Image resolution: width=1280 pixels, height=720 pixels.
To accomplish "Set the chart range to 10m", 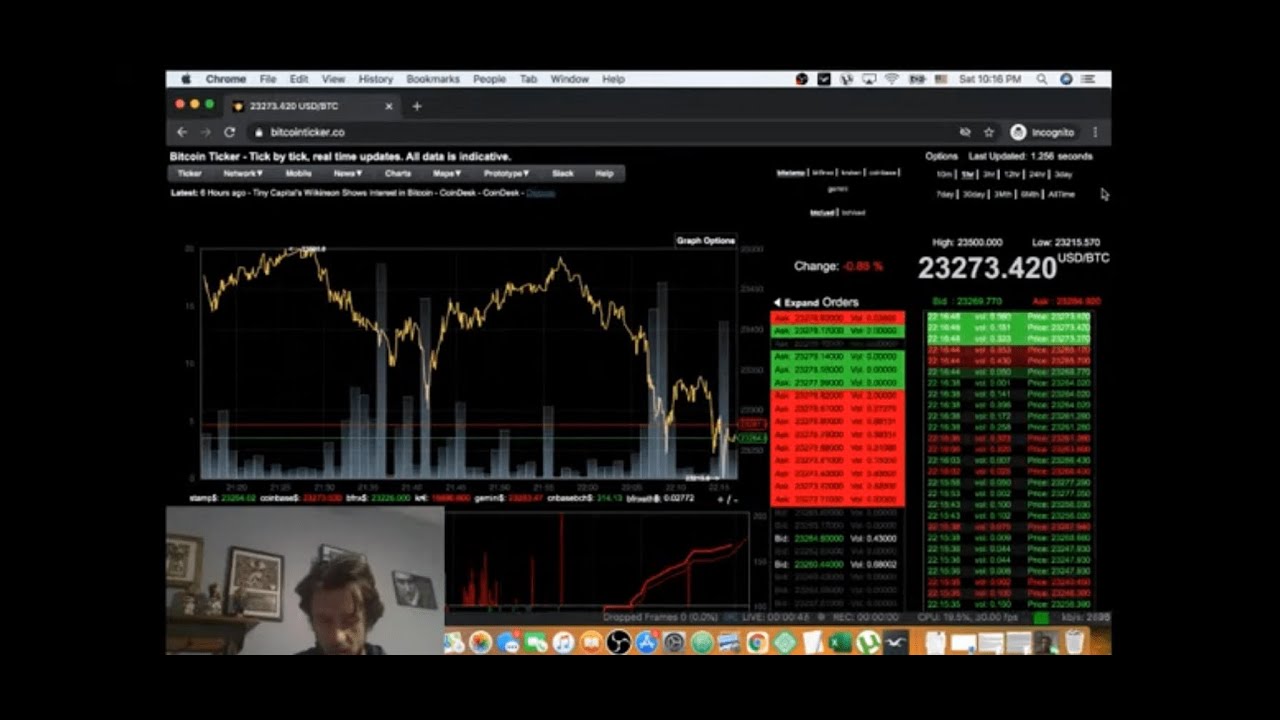I will click(944, 174).
